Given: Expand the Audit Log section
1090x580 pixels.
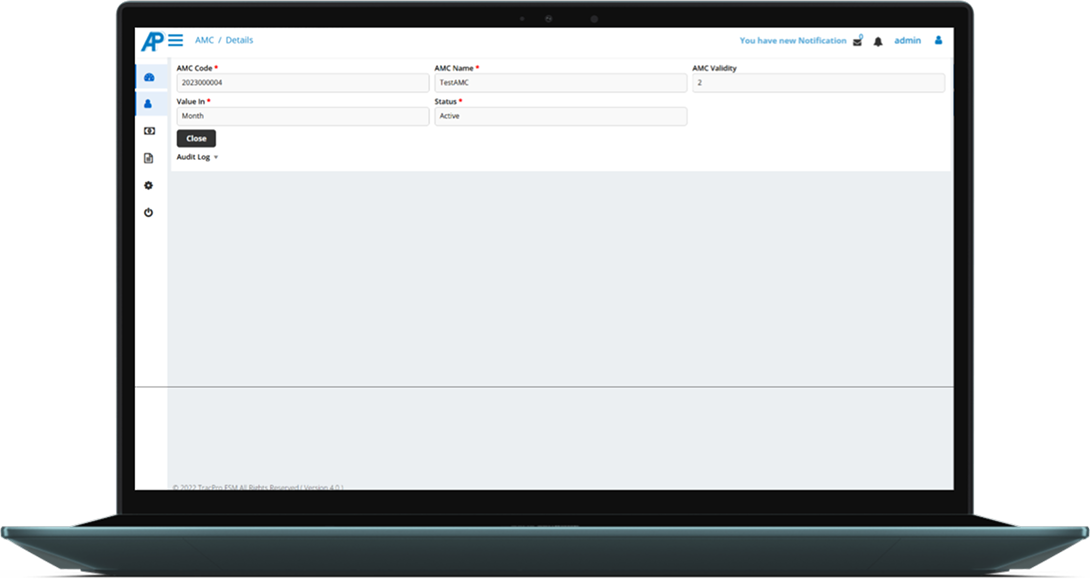Looking at the screenshot, I should click(x=197, y=157).
